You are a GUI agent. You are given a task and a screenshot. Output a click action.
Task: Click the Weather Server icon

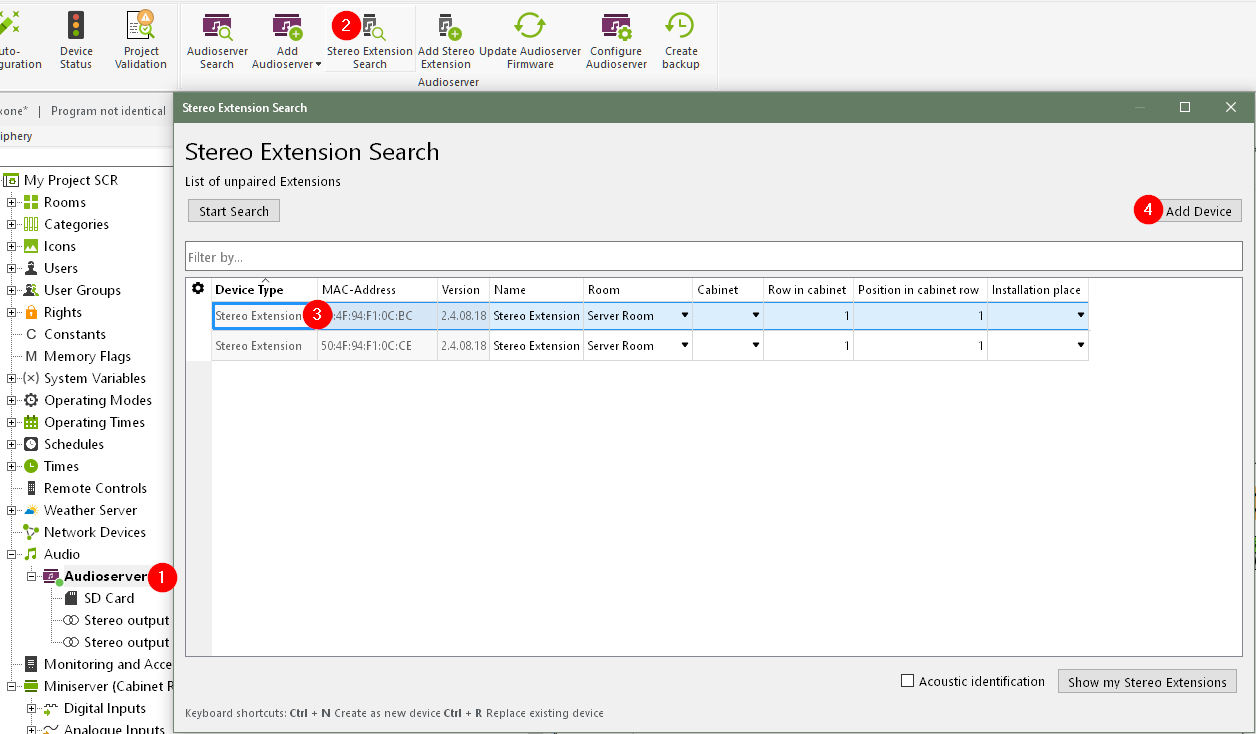coord(31,510)
